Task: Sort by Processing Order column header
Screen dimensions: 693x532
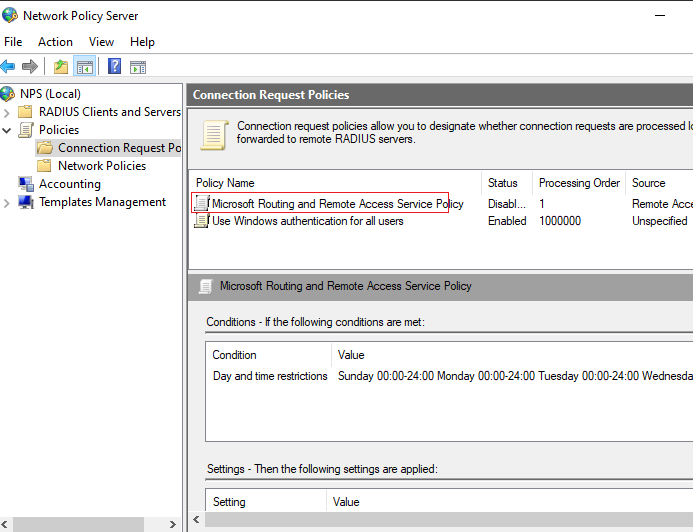Action: click(579, 183)
